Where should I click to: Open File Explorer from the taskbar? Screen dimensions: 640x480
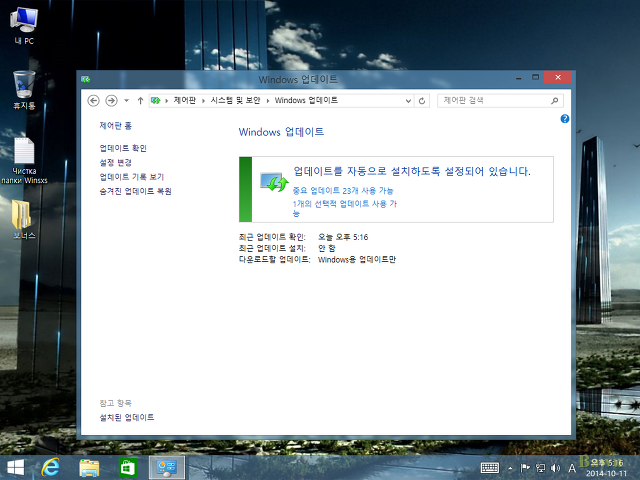pyautogui.click(x=89, y=468)
